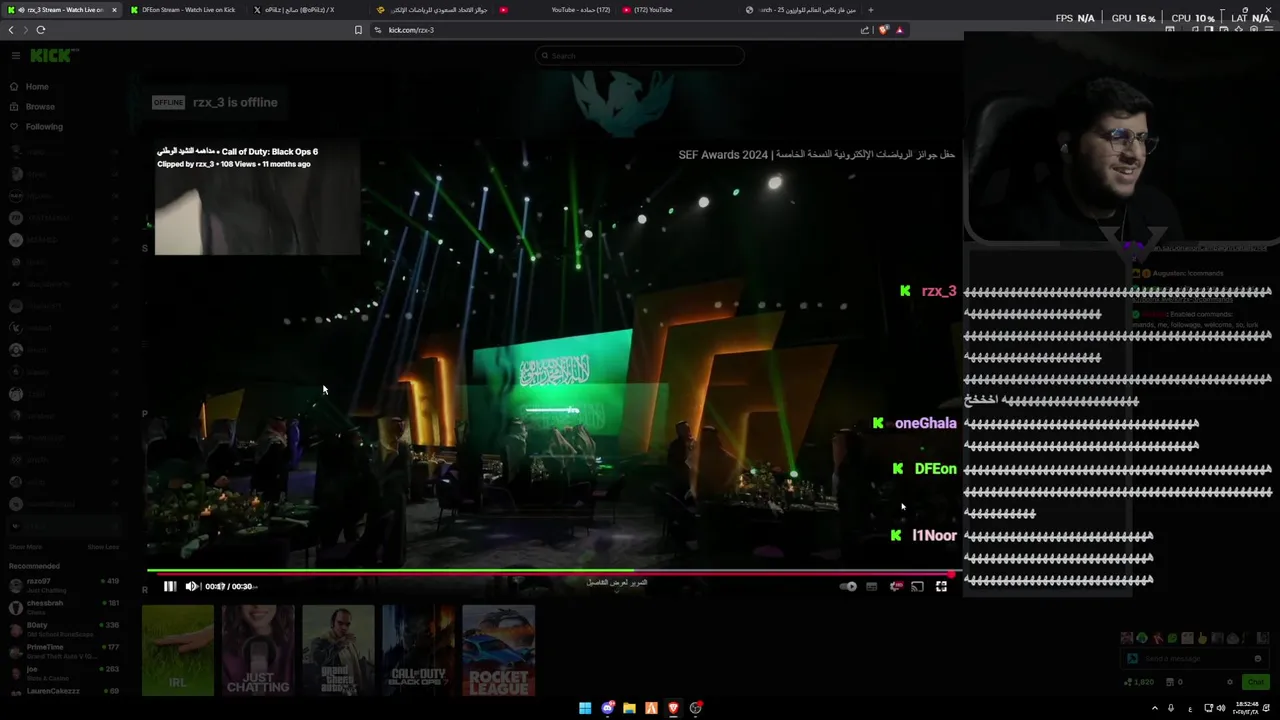1280x720 pixels.
Task: Open Brave browser from taskbar
Action: tap(673, 708)
